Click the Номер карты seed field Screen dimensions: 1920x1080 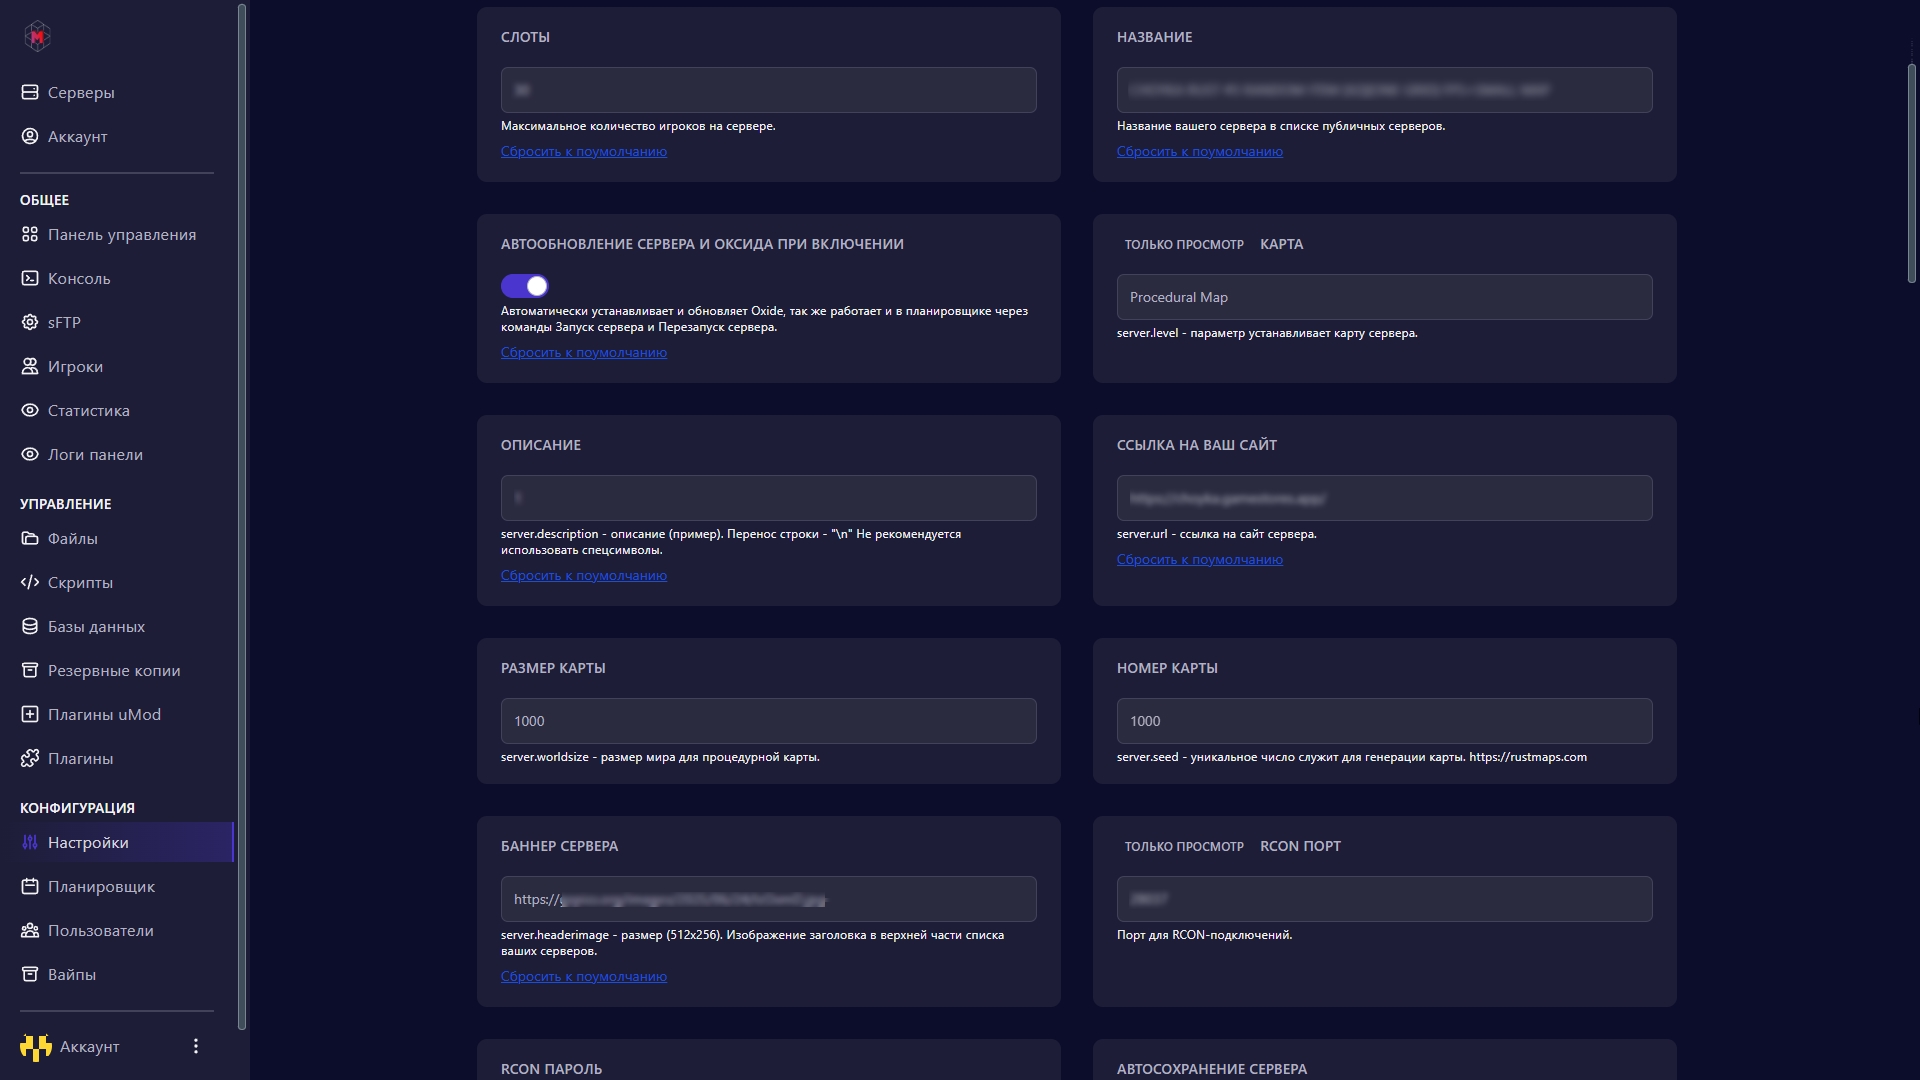coord(1384,721)
